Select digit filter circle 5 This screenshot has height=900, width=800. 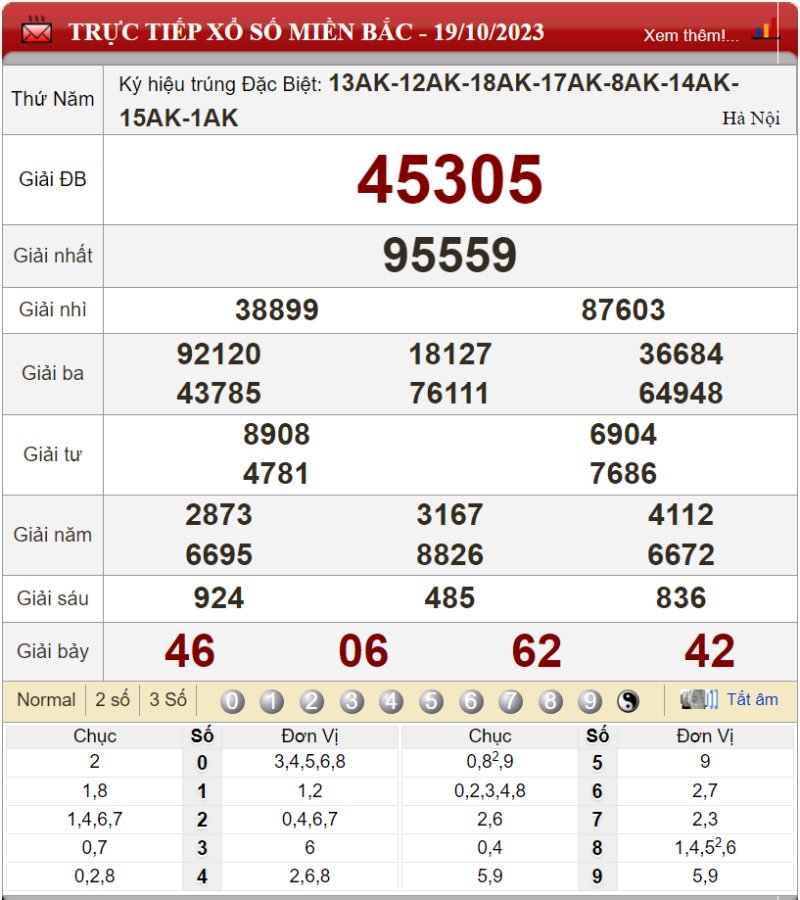click(431, 701)
